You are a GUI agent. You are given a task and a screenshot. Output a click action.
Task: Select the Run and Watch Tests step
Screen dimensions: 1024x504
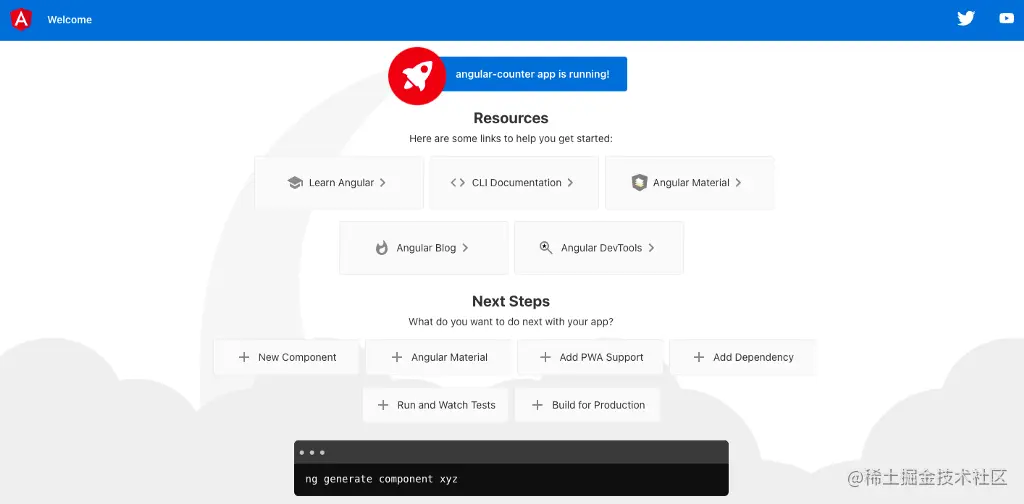[436, 405]
